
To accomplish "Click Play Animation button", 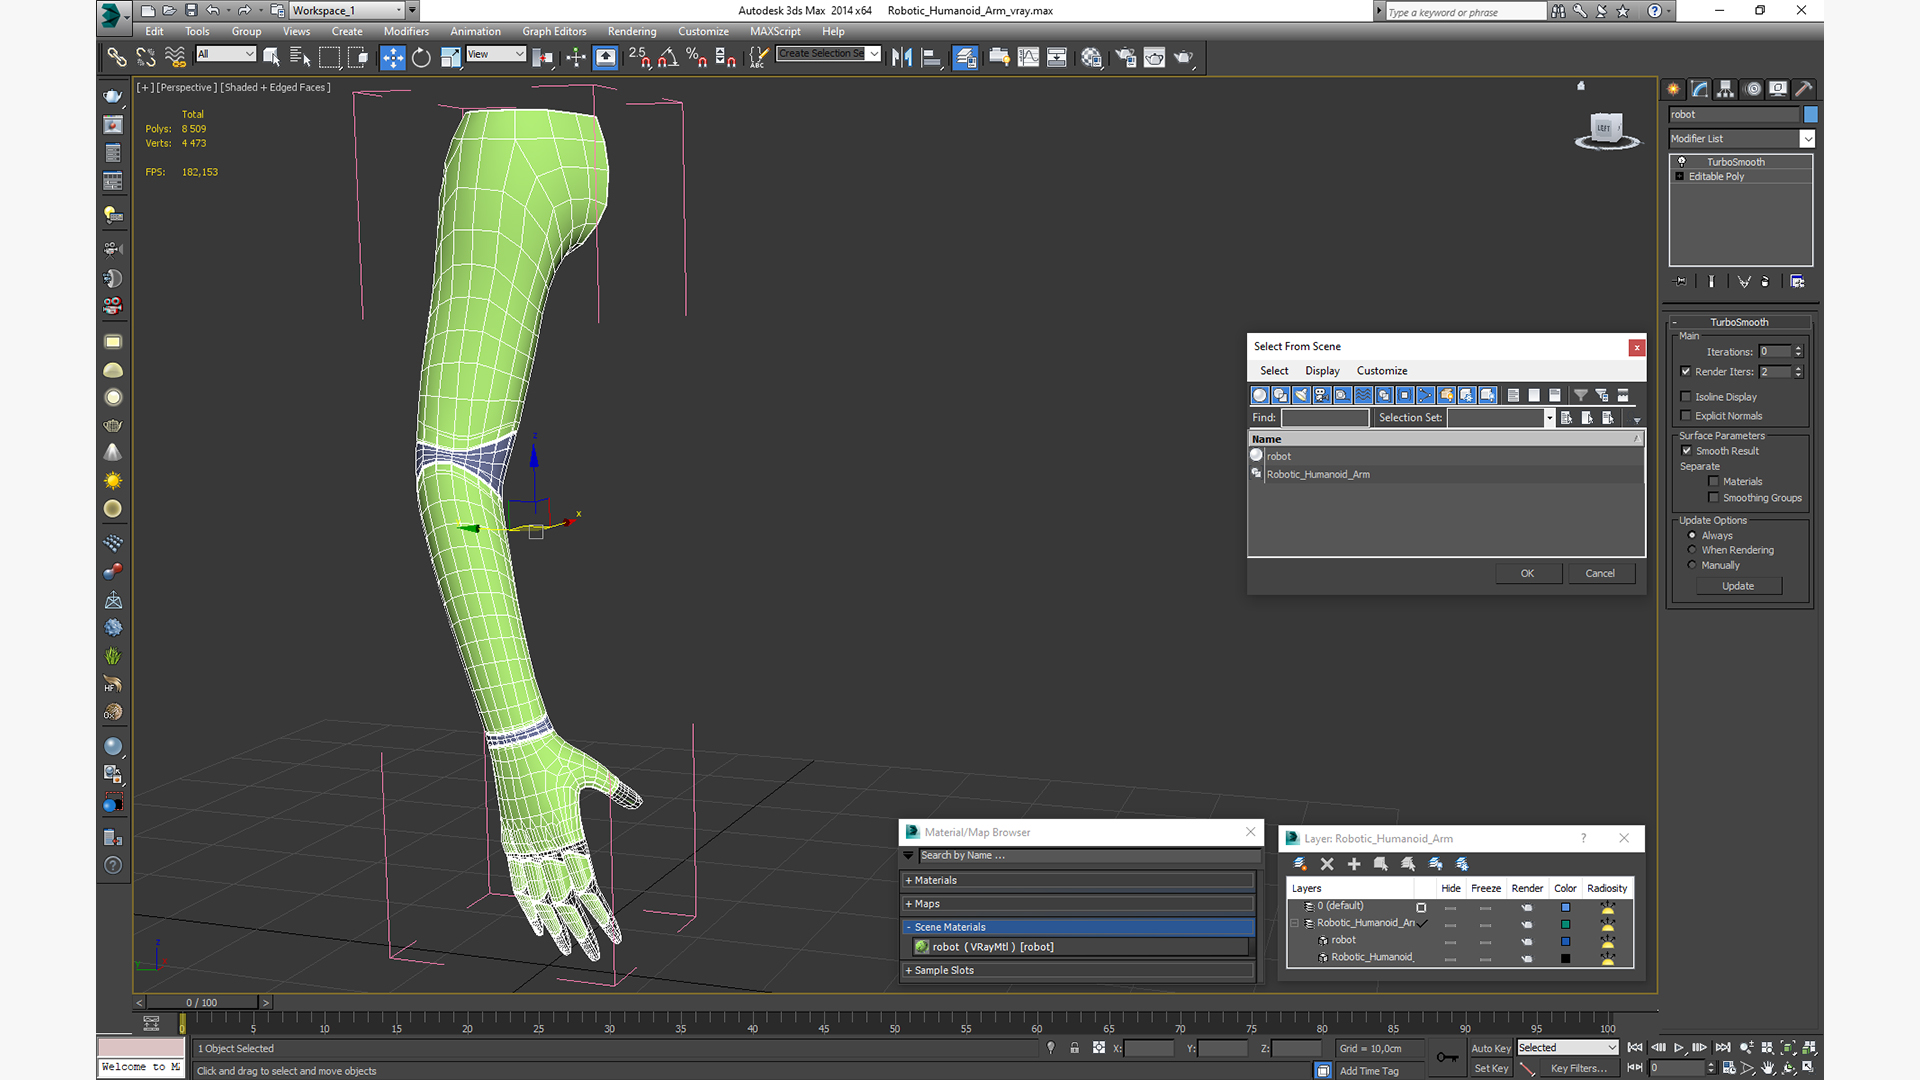I will click(1679, 1048).
